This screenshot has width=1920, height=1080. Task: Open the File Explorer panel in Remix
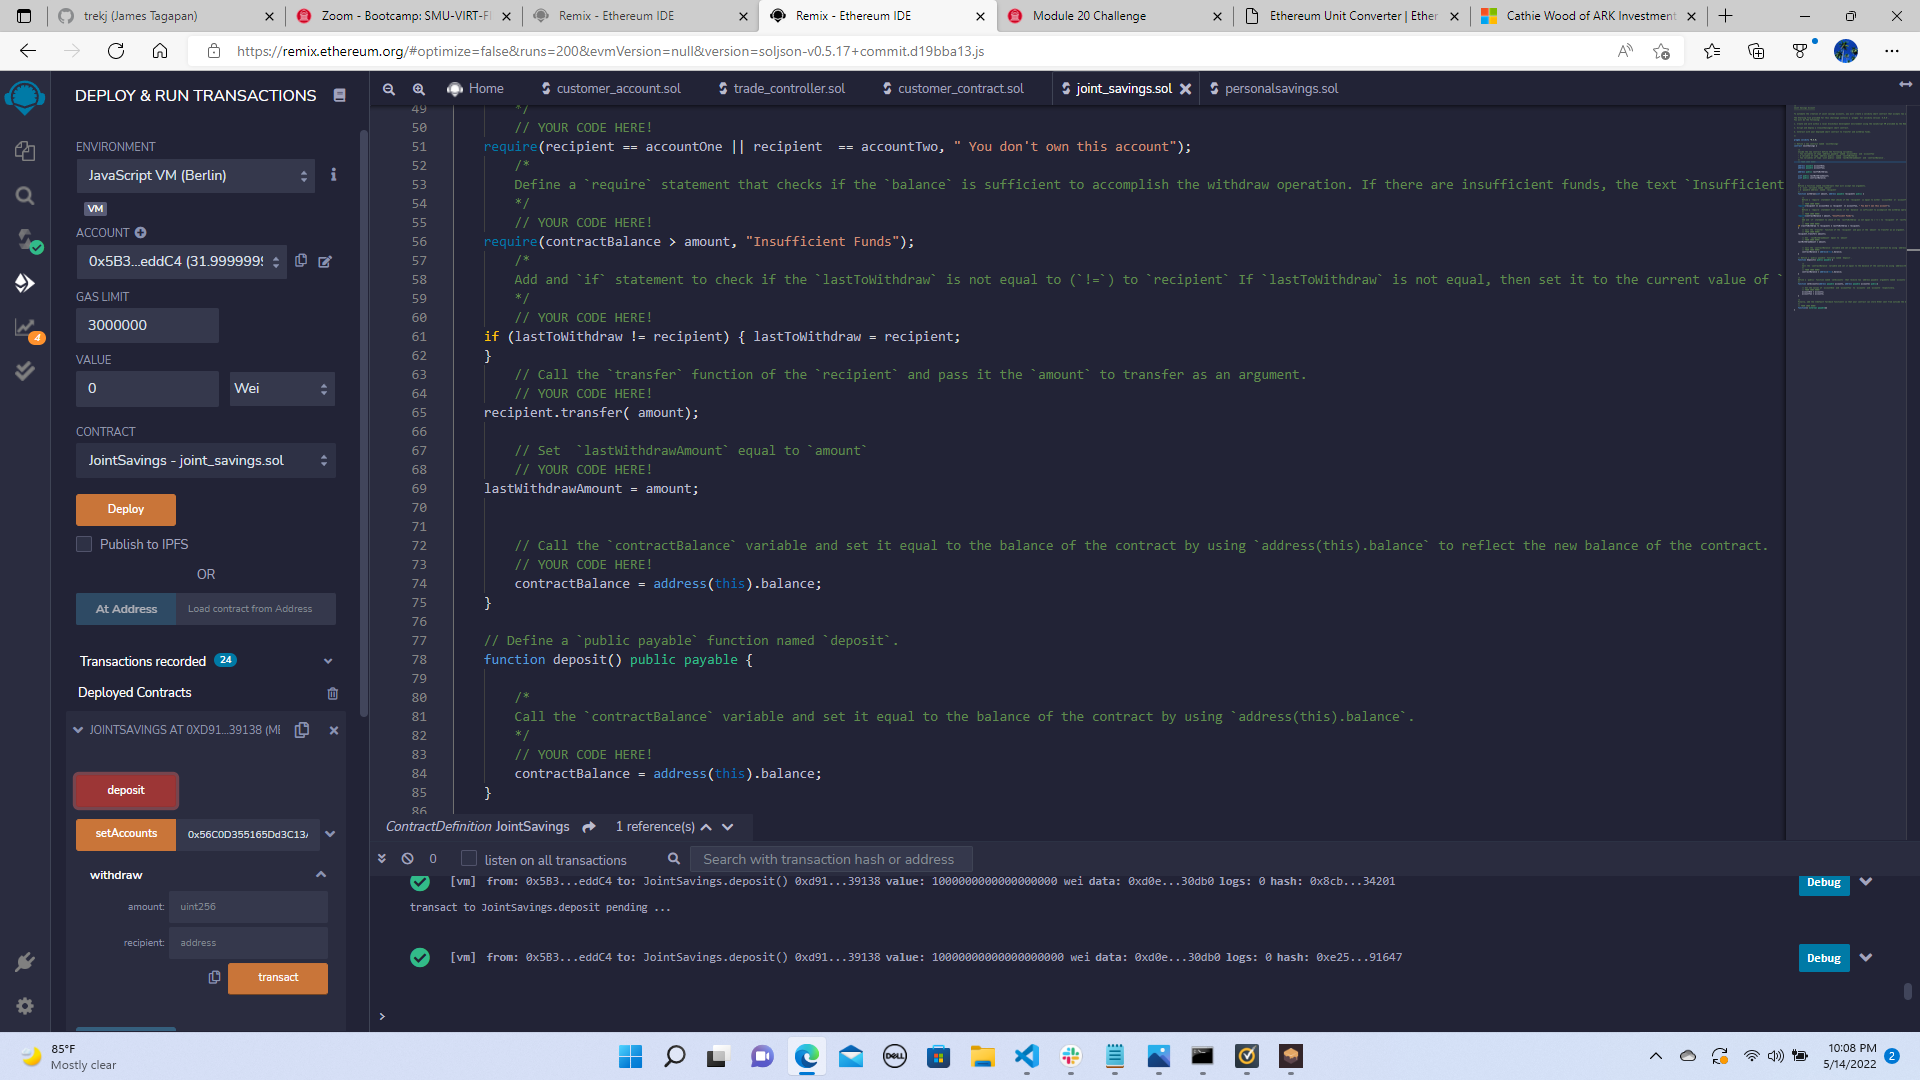[x=24, y=150]
